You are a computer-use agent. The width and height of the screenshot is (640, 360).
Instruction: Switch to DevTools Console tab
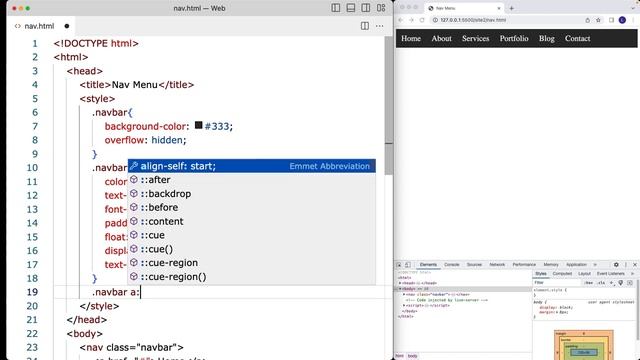(x=451, y=264)
